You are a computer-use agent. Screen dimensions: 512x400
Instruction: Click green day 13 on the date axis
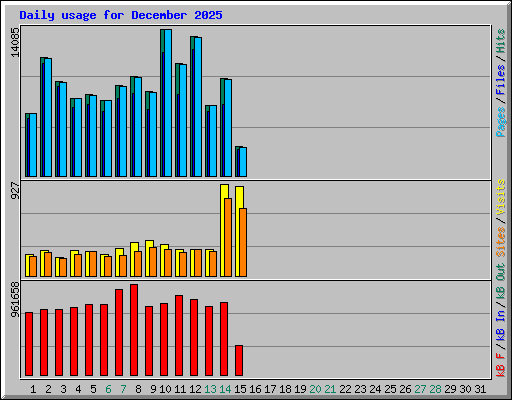[x=210, y=389]
